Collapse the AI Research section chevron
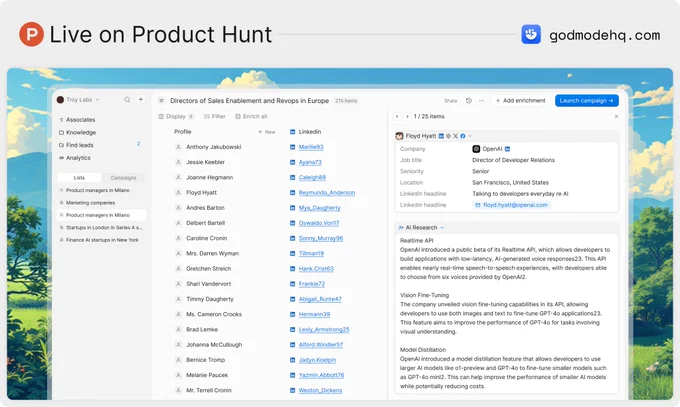Viewport: 680px width, 407px height. (x=442, y=227)
